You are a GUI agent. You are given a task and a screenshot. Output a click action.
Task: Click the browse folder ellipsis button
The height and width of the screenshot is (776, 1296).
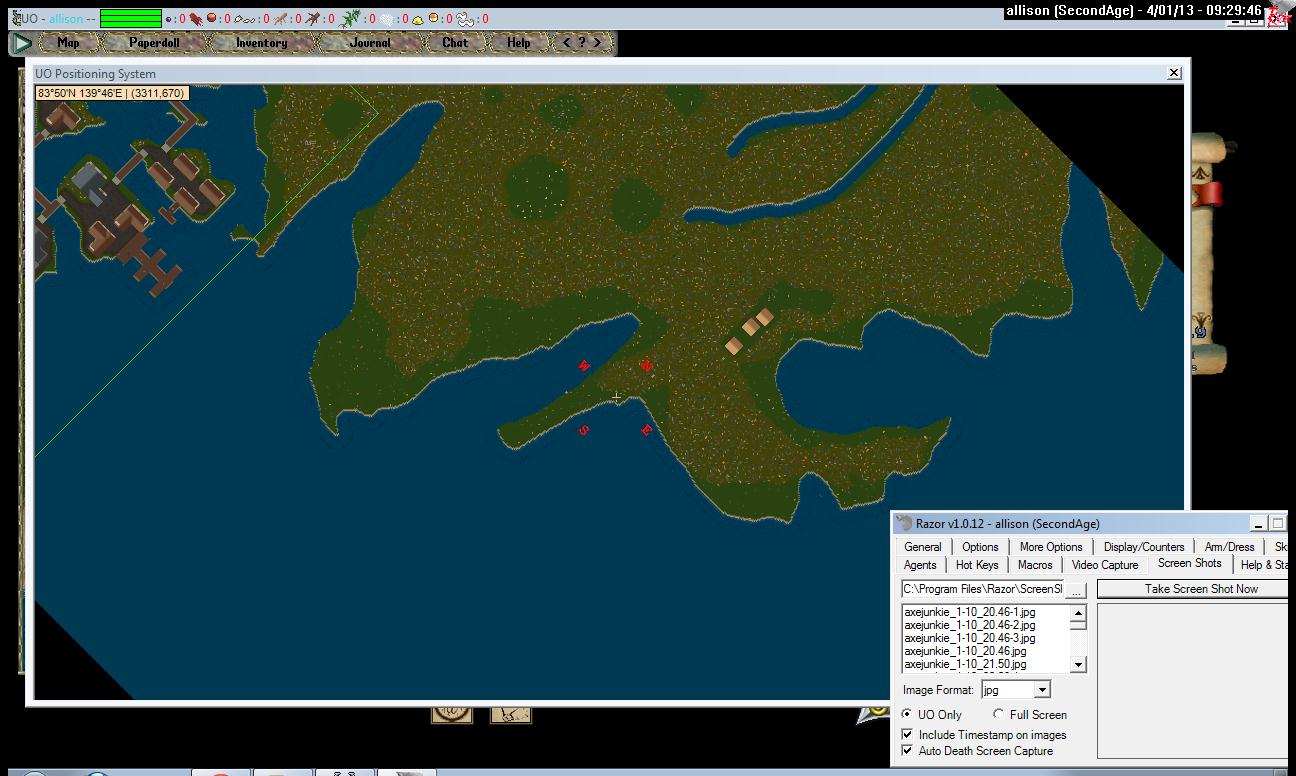click(1076, 590)
